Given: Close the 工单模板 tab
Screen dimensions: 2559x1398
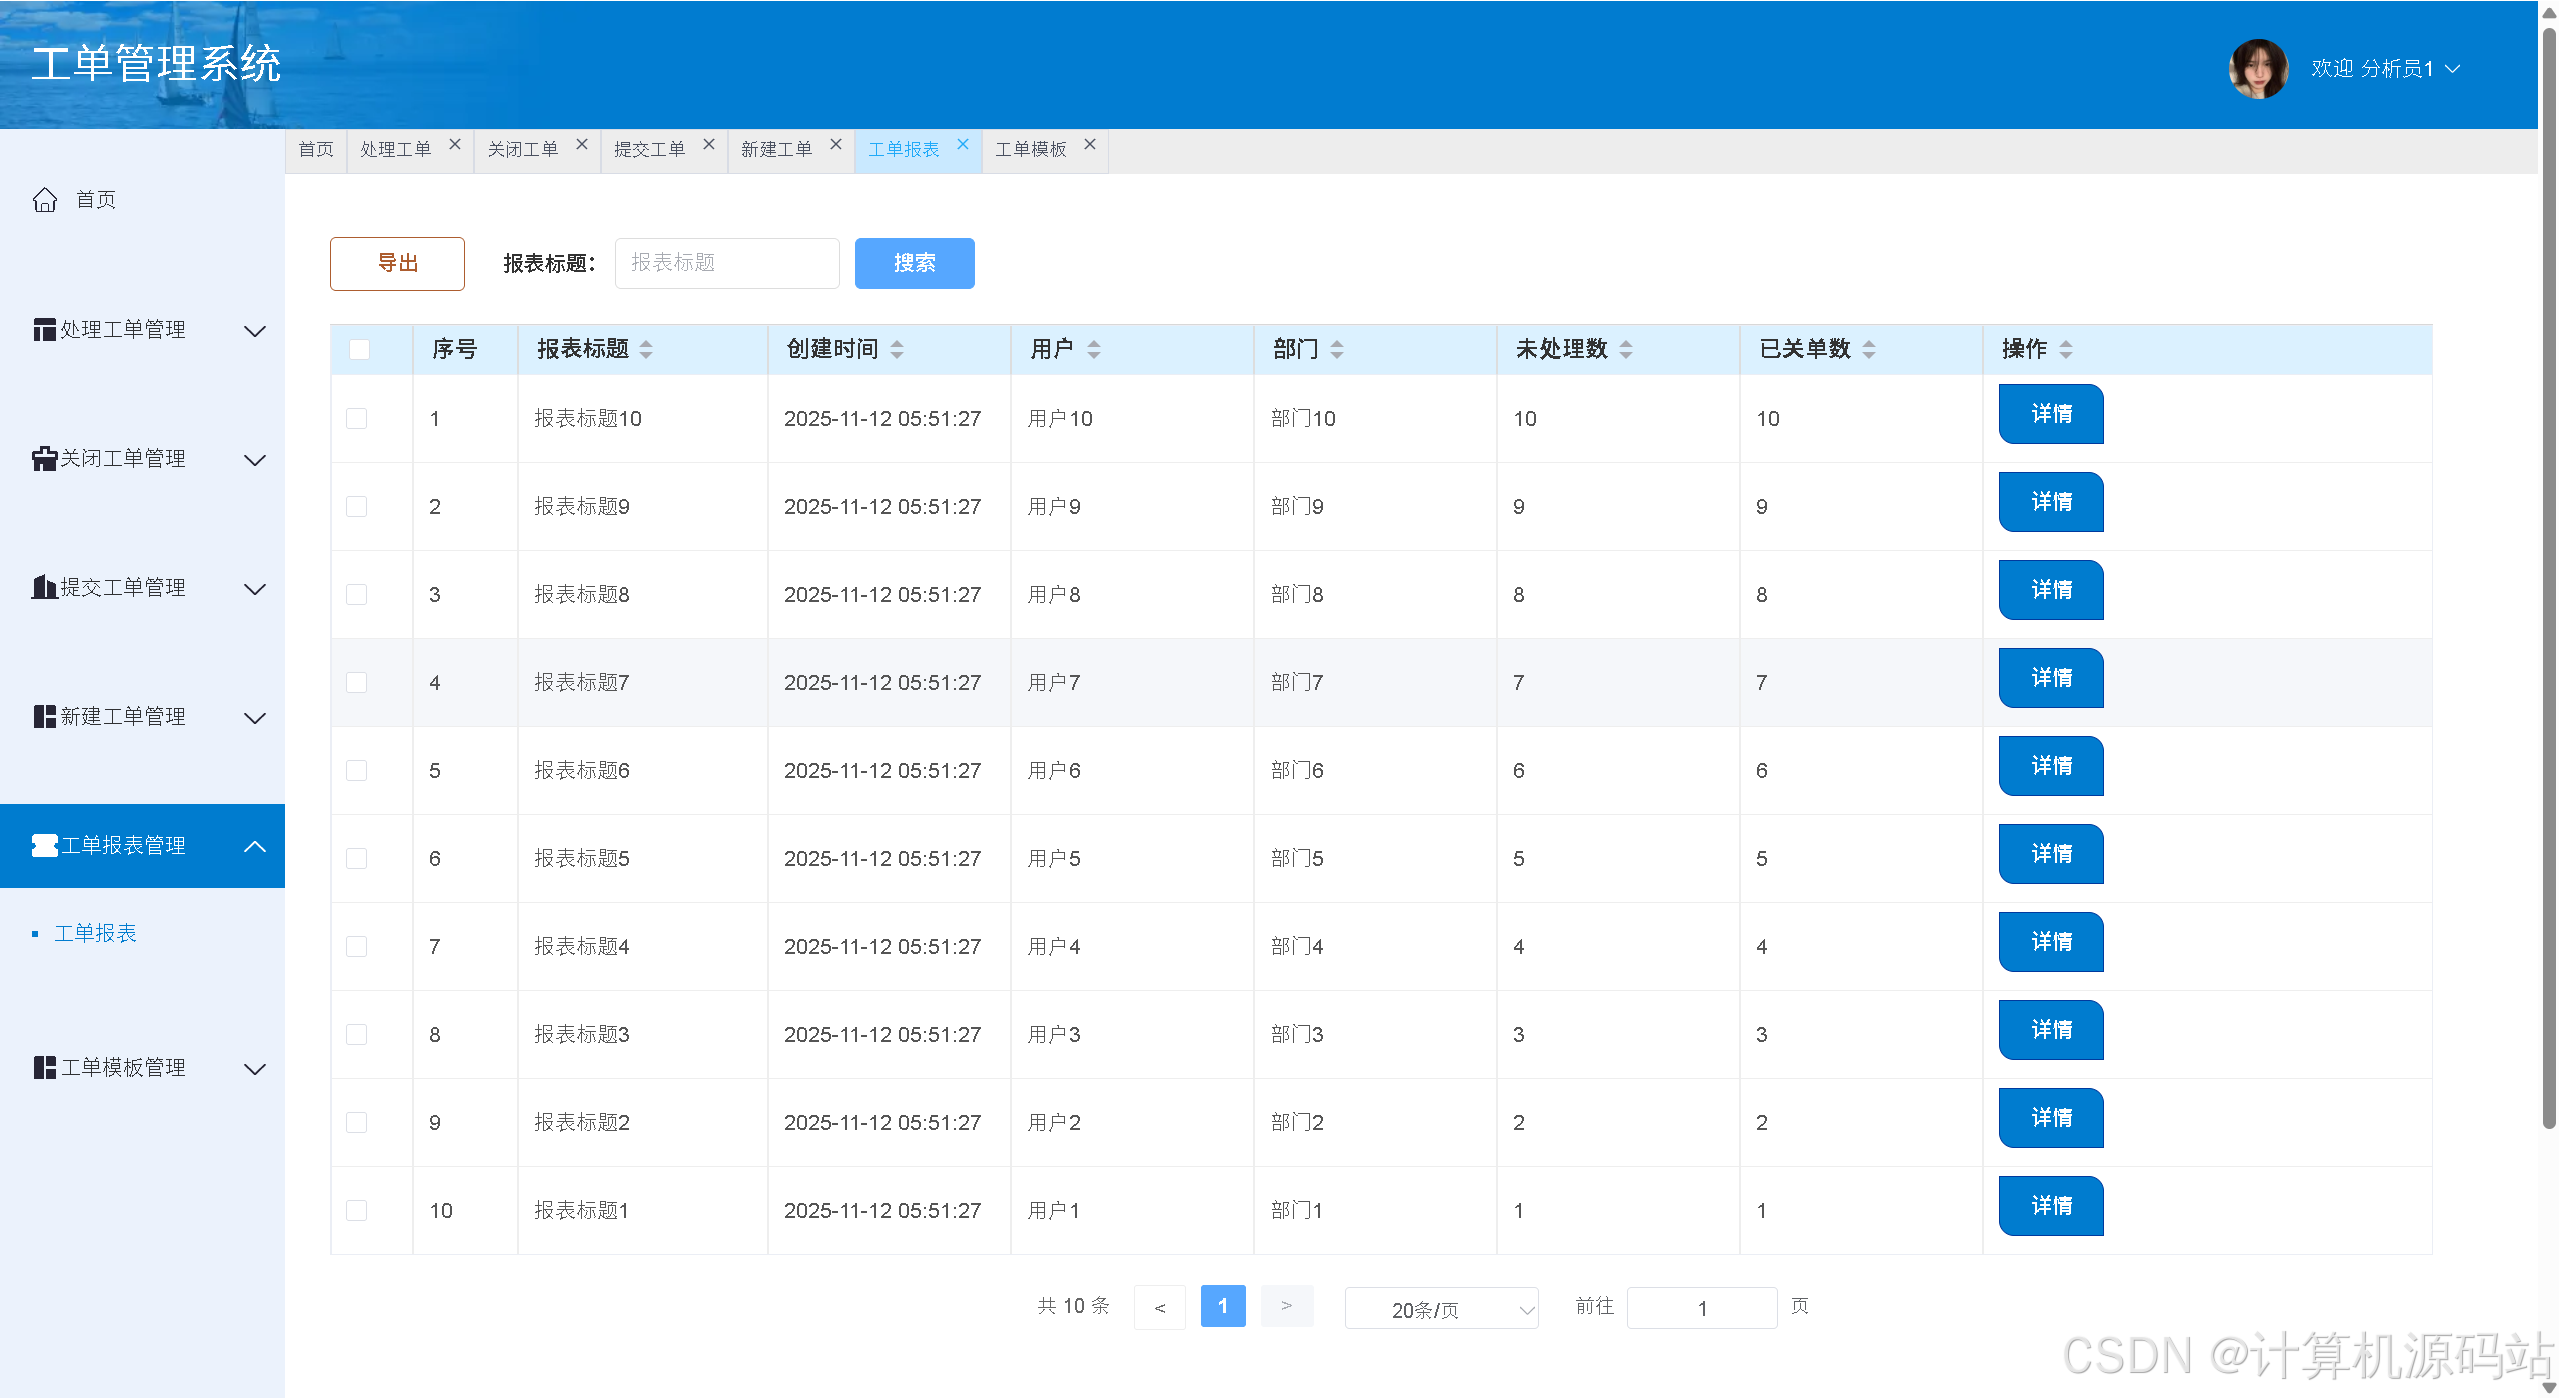Looking at the screenshot, I should point(1090,145).
